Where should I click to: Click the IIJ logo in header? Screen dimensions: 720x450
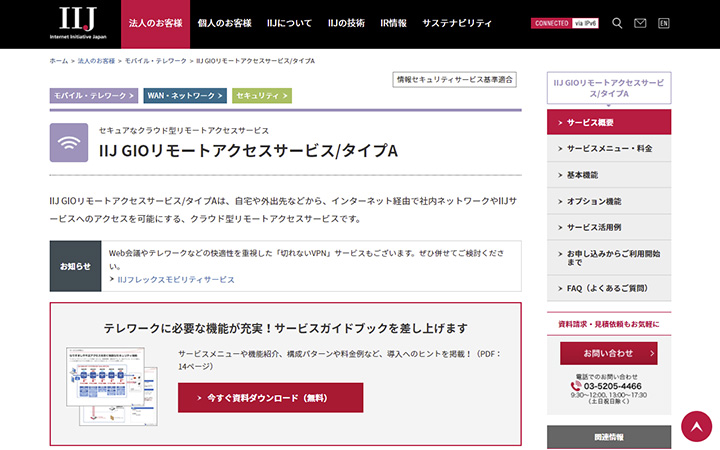[78, 22]
